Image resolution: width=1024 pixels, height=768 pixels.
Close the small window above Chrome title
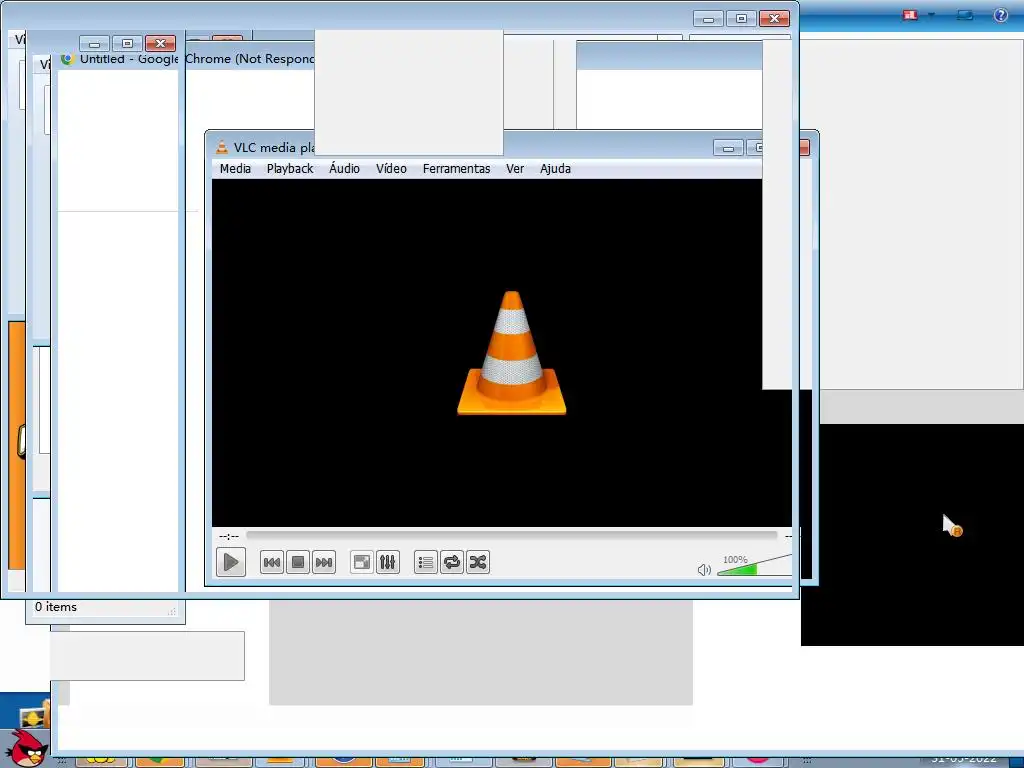coord(160,44)
